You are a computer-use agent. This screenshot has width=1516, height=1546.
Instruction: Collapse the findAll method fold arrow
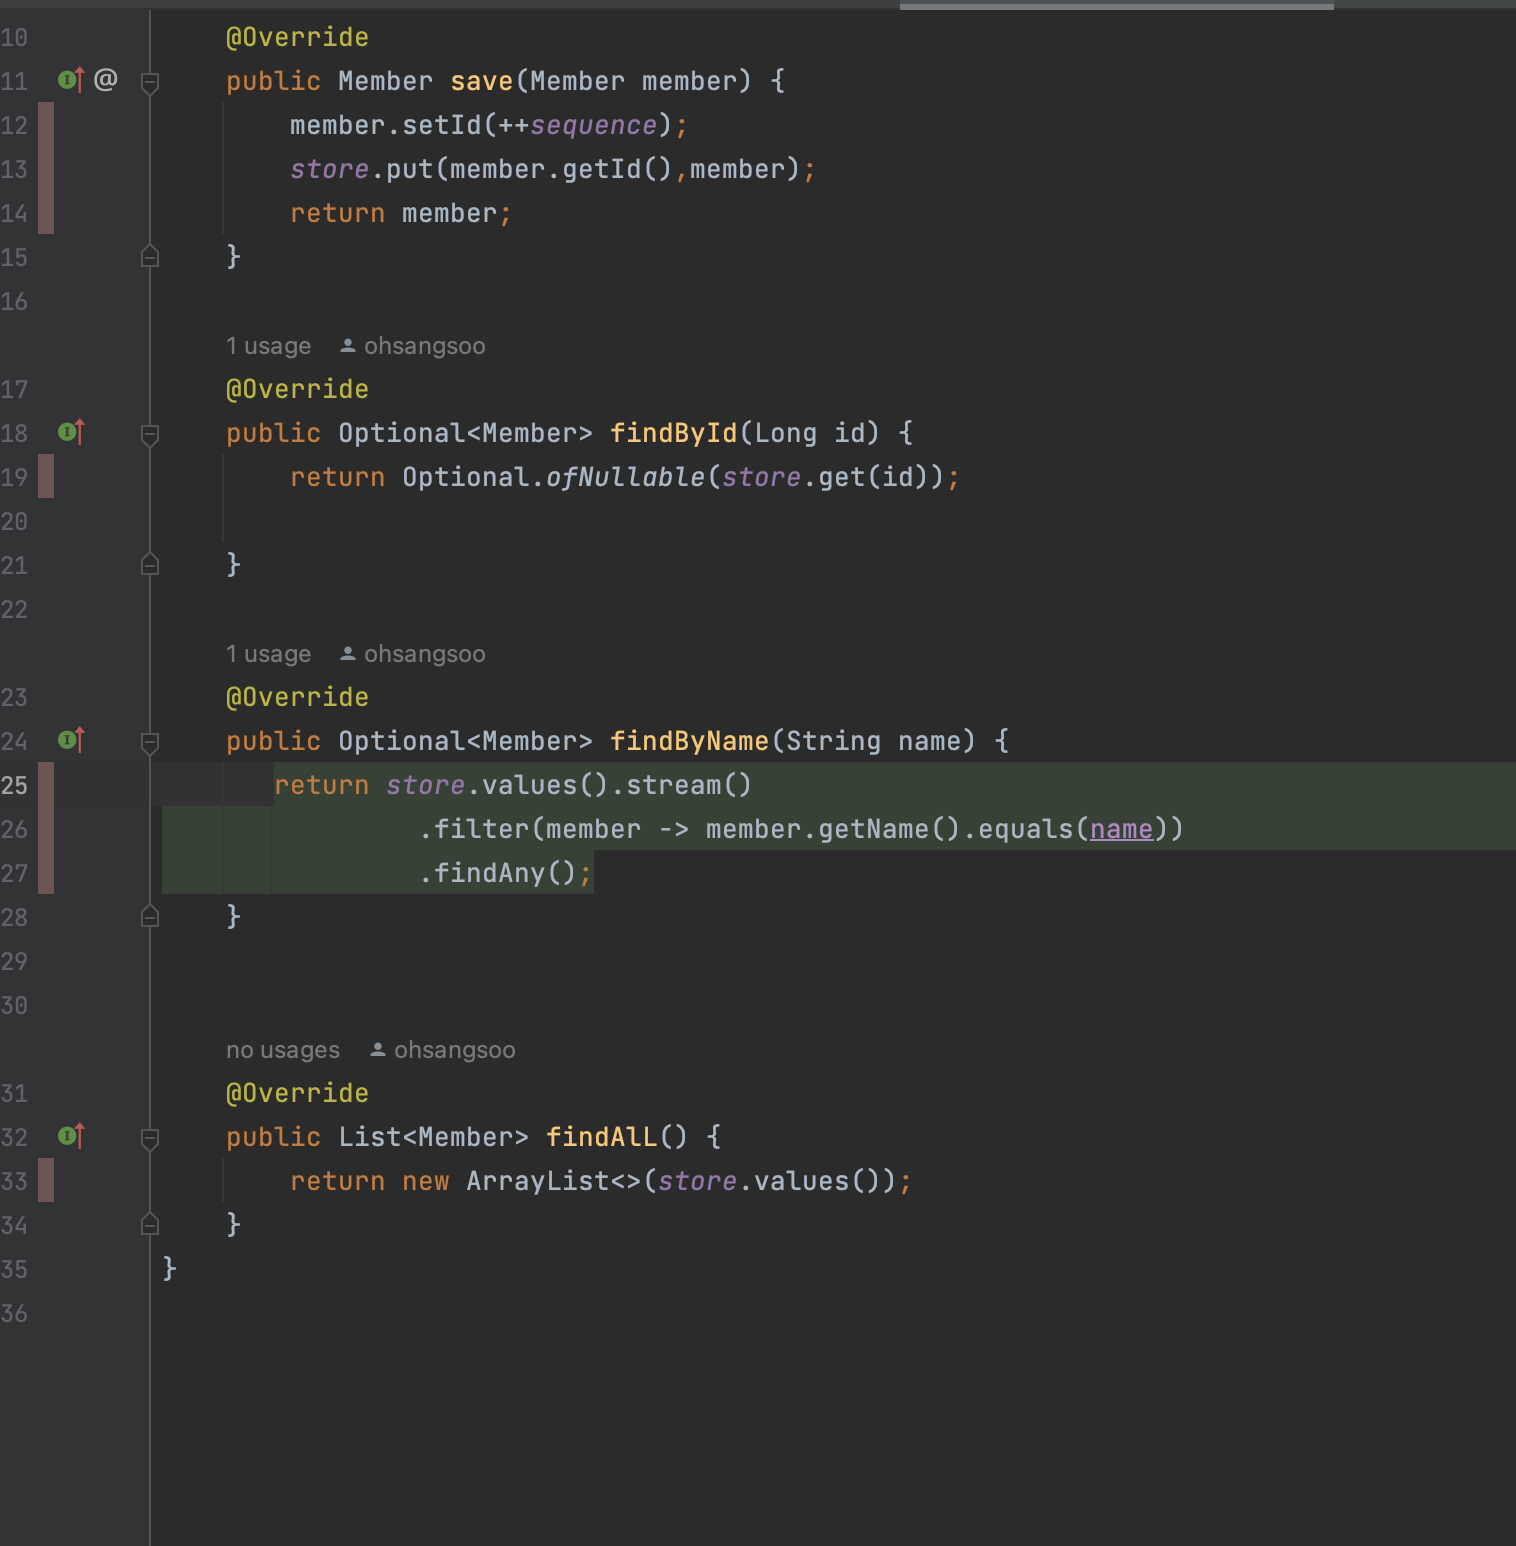click(x=150, y=1138)
